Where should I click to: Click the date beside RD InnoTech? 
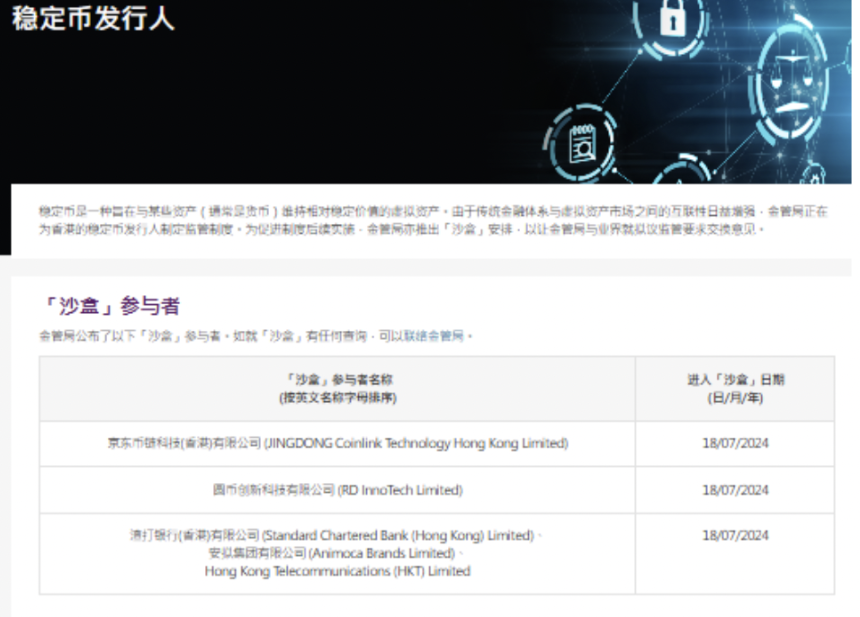pyautogui.click(x=734, y=490)
